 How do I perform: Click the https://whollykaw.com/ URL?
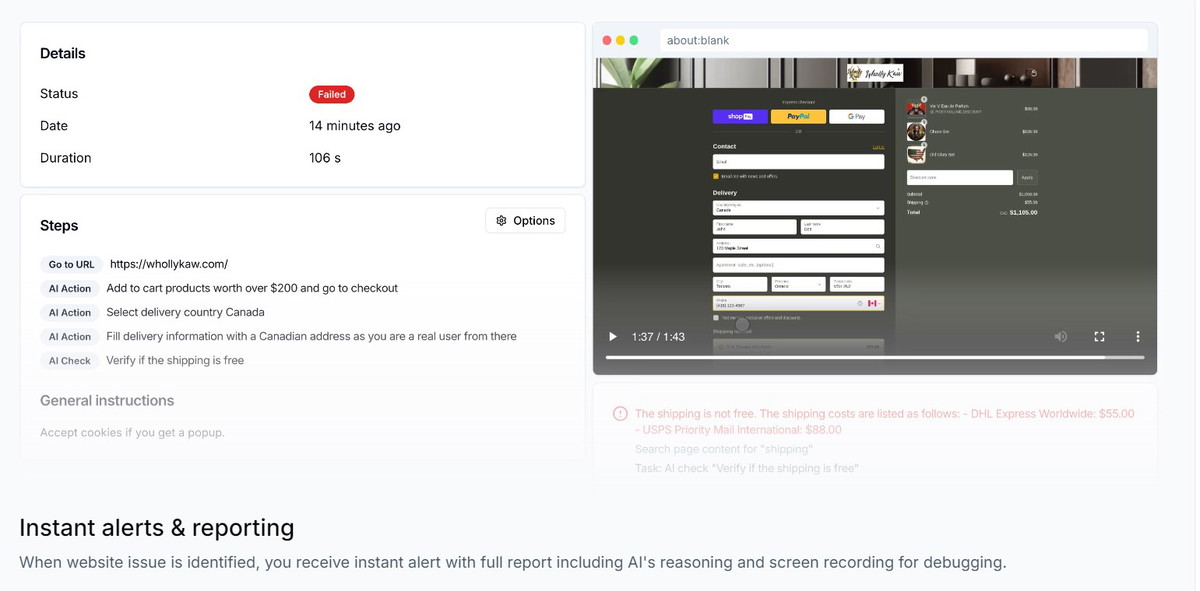(169, 264)
